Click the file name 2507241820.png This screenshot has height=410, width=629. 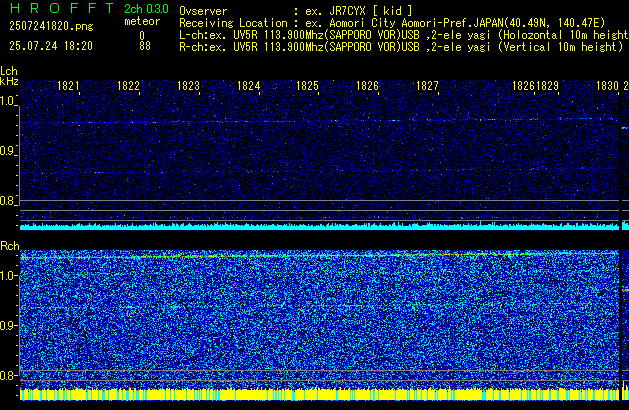point(51,26)
